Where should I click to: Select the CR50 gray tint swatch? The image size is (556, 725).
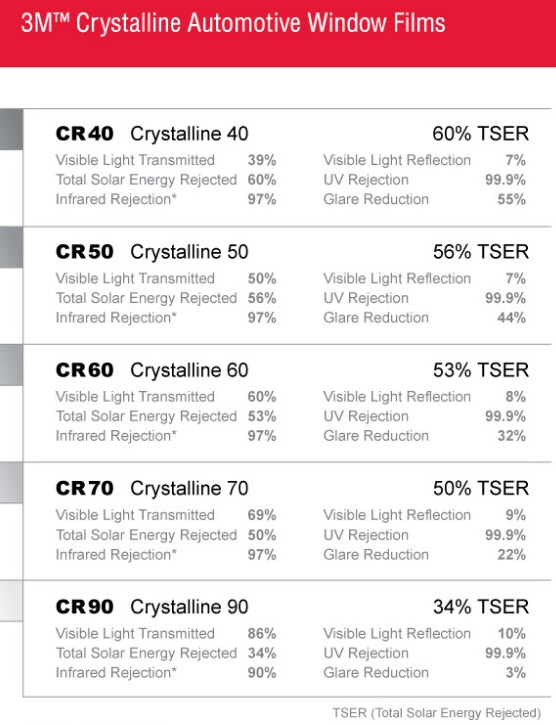pyautogui.click(x=11, y=247)
